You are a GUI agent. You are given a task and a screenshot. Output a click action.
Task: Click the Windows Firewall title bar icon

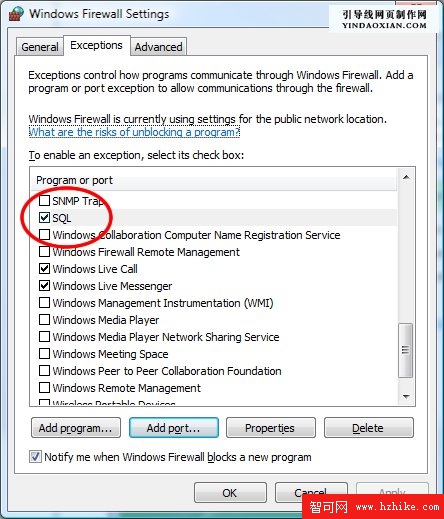tap(16, 13)
